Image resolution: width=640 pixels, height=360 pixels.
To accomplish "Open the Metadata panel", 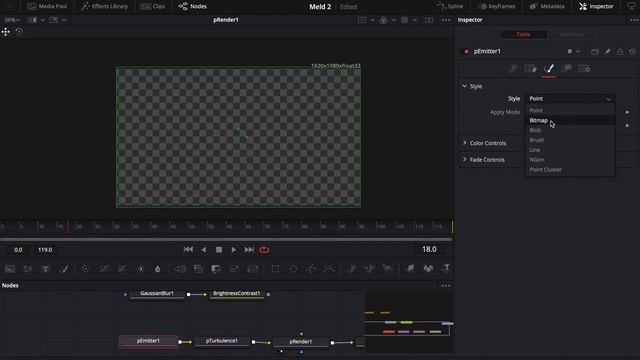I will pos(547,6).
